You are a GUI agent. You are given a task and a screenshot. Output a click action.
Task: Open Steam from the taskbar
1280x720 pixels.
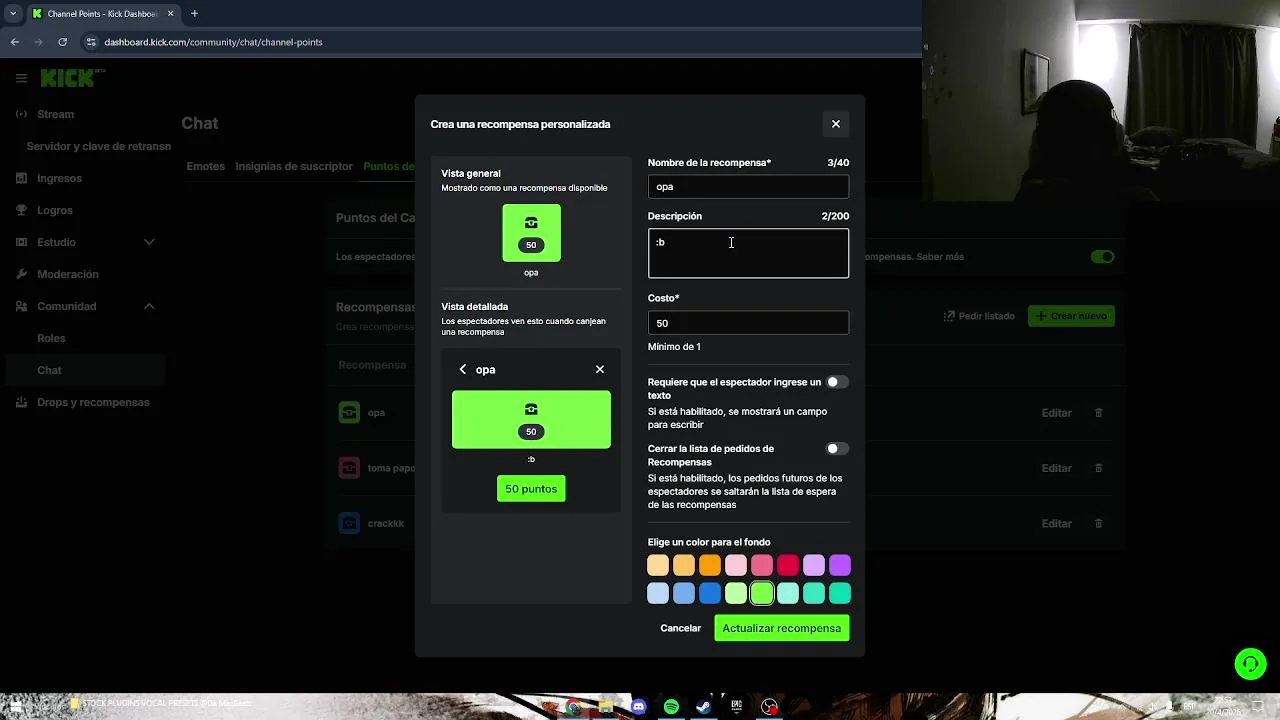tap(704, 707)
